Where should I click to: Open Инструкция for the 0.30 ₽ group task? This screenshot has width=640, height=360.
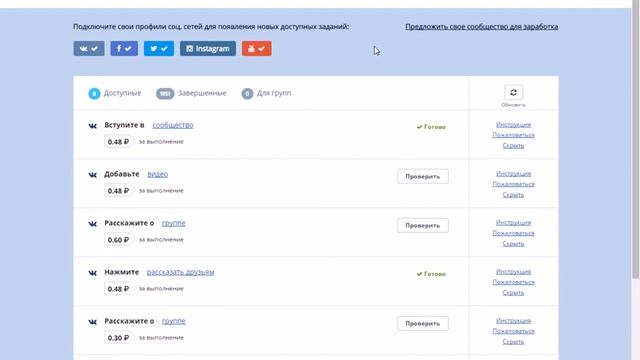[513, 320]
